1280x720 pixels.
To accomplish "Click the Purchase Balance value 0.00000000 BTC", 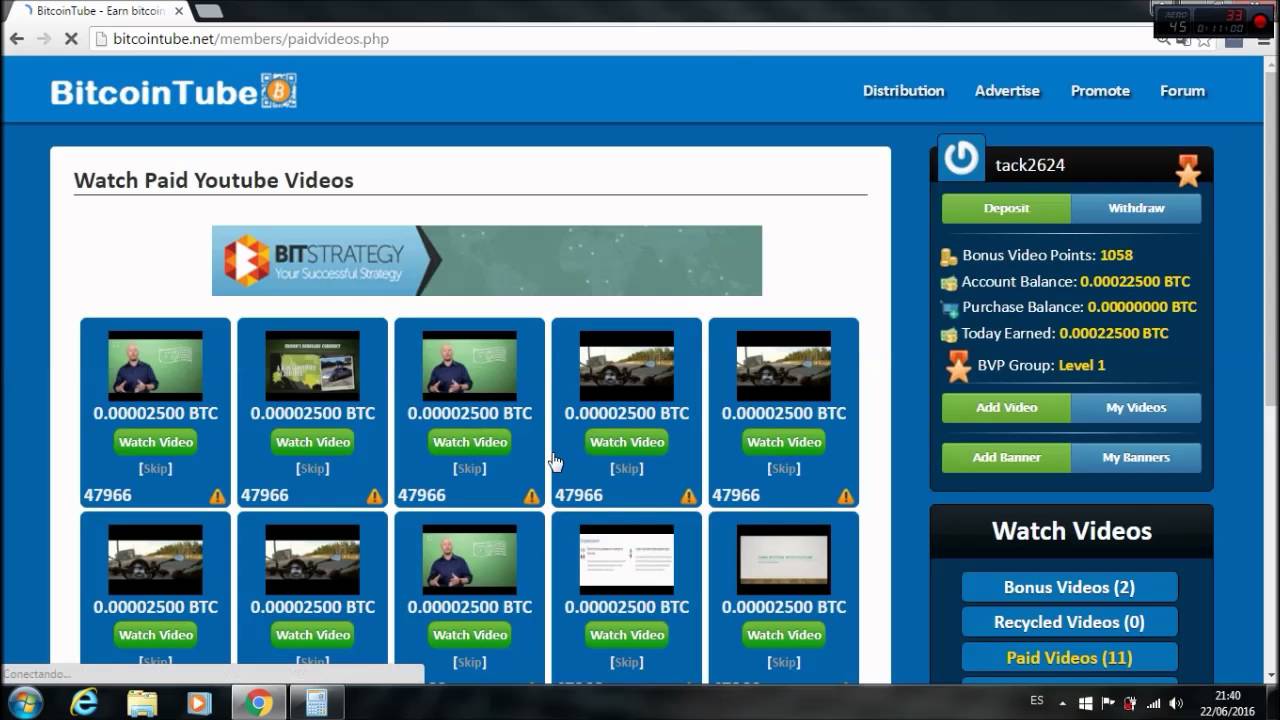I will (x=1142, y=307).
